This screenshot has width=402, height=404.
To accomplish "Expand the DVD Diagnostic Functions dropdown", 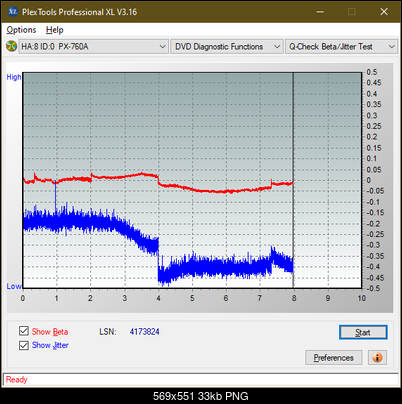I will [x=227, y=47].
